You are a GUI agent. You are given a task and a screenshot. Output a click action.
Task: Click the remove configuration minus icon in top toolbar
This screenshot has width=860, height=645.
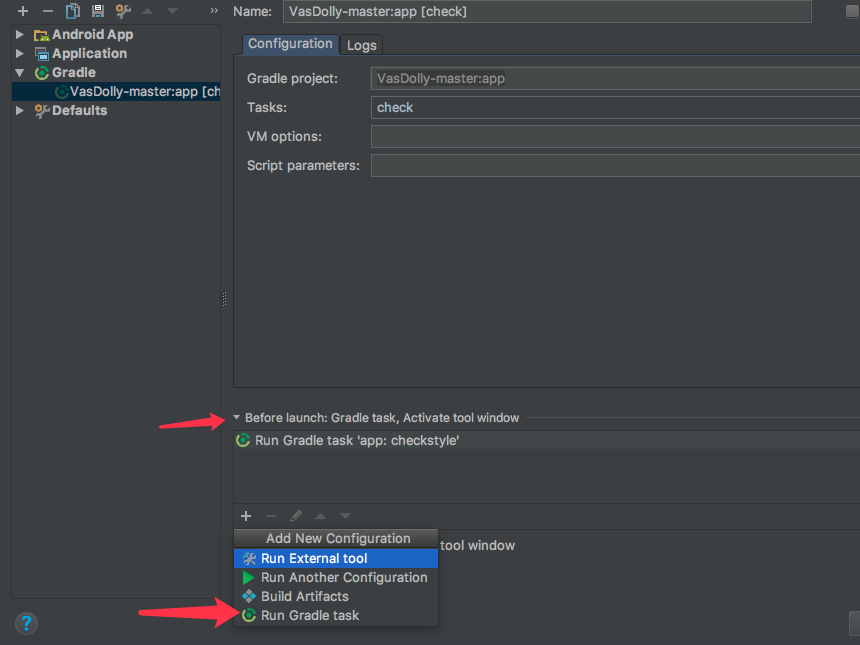coord(47,11)
